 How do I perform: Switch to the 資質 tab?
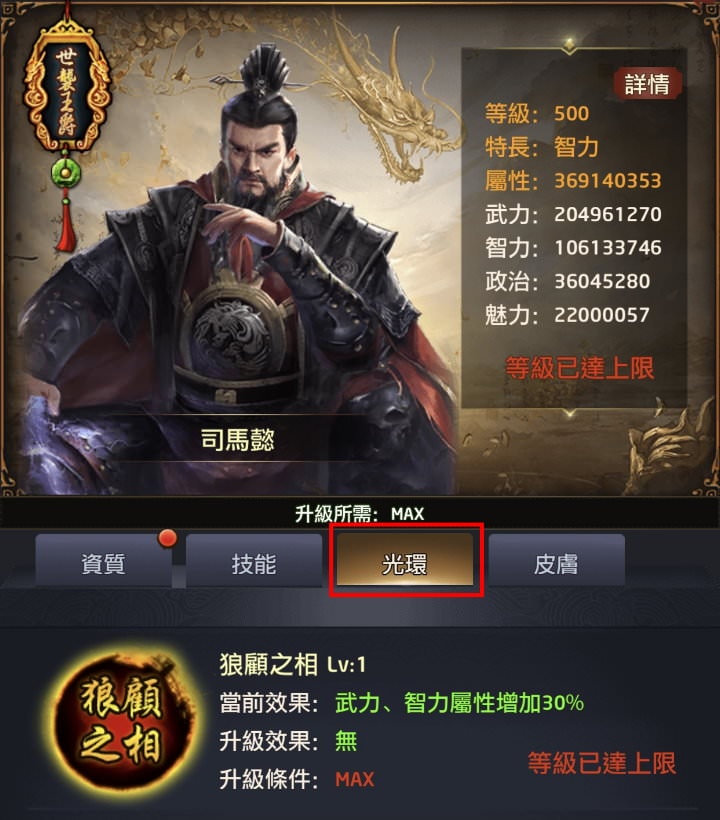pyautogui.click(x=103, y=564)
